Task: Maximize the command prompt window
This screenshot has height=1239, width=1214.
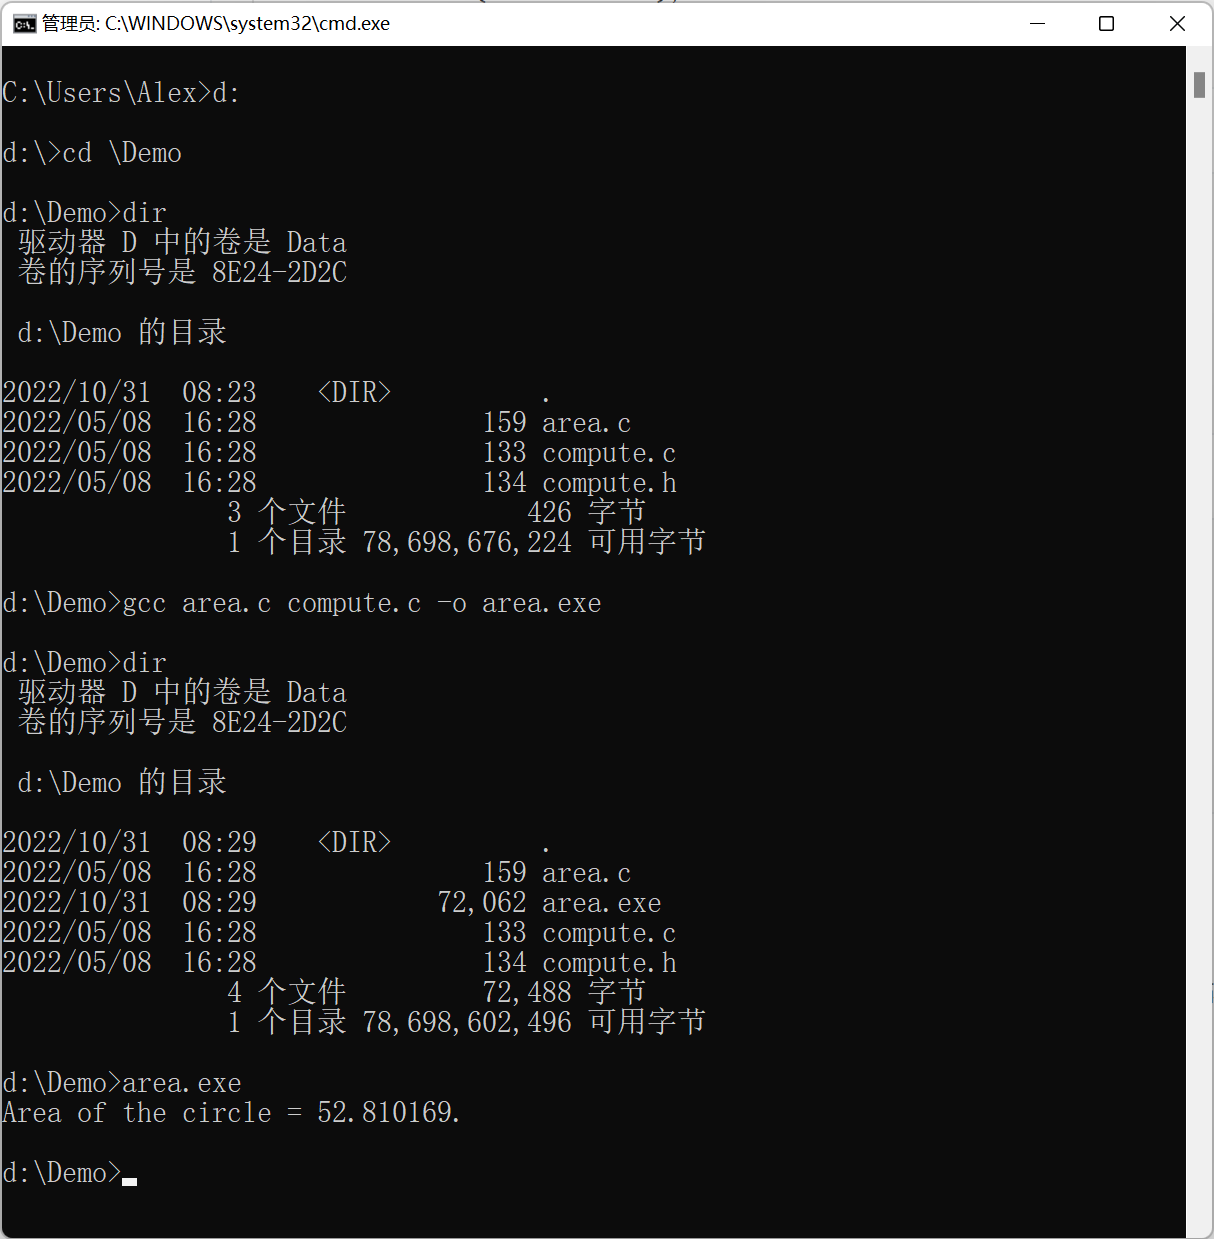Action: (1106, 24)
